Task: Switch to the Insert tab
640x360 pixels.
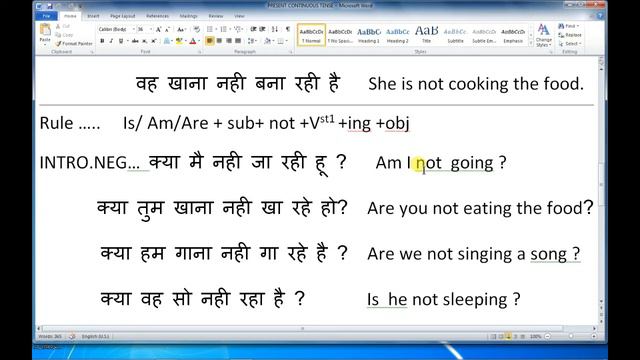Action: pyautogui.click(x=93, y=16)
